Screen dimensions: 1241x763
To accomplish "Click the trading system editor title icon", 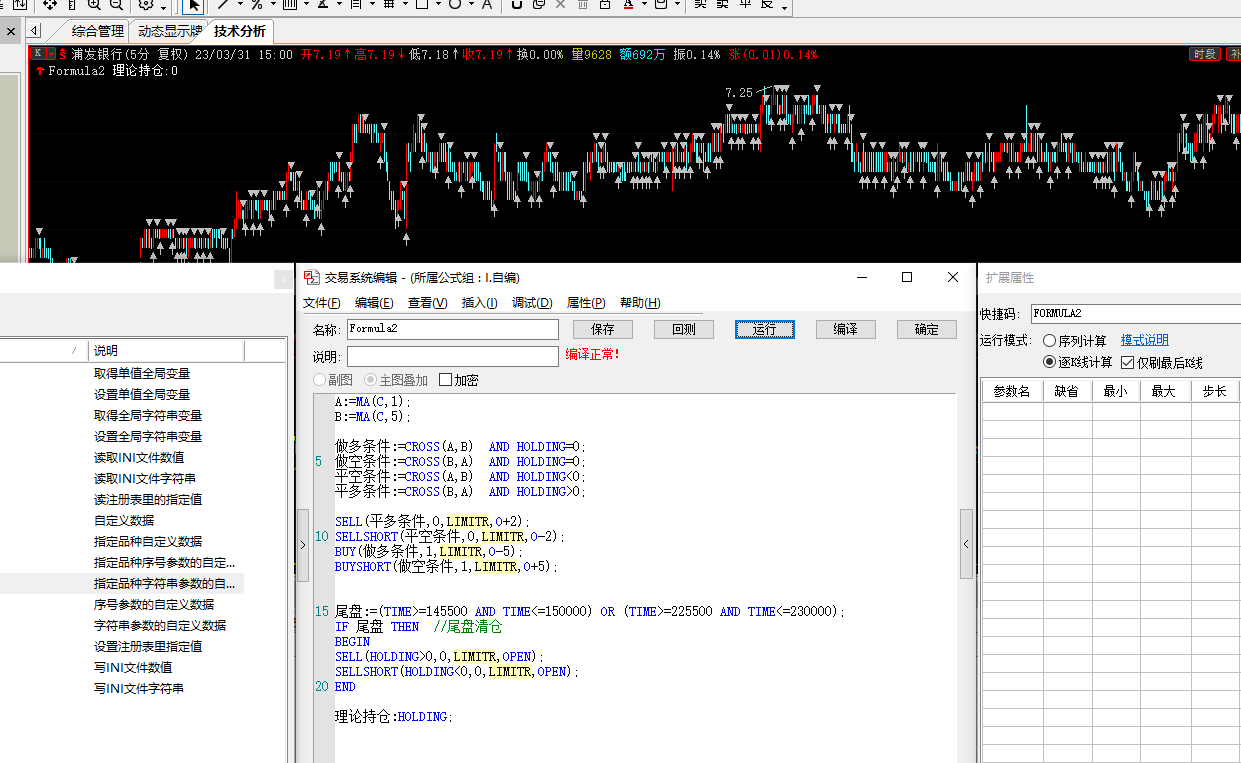I will 312,277.
